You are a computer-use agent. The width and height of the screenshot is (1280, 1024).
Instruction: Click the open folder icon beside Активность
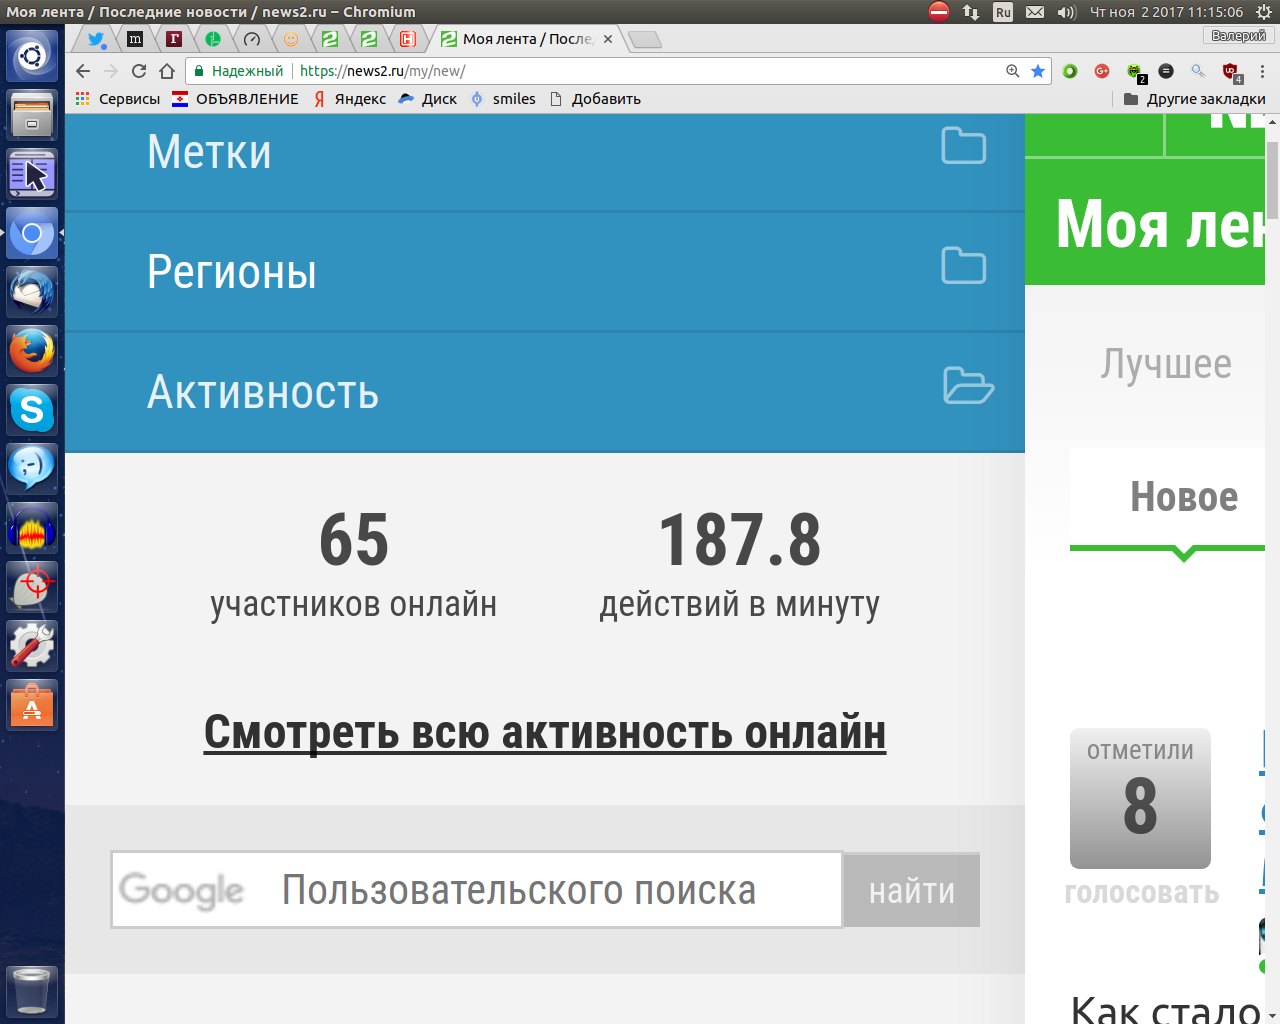[967, 386]
